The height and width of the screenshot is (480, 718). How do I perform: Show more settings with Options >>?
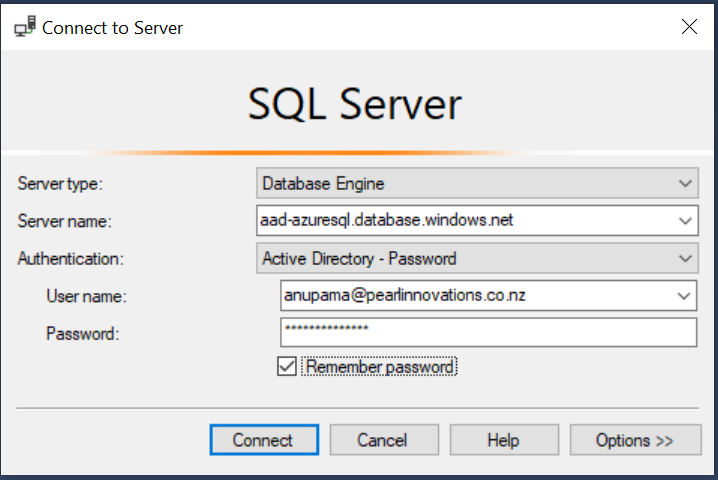tap(634, 440)
